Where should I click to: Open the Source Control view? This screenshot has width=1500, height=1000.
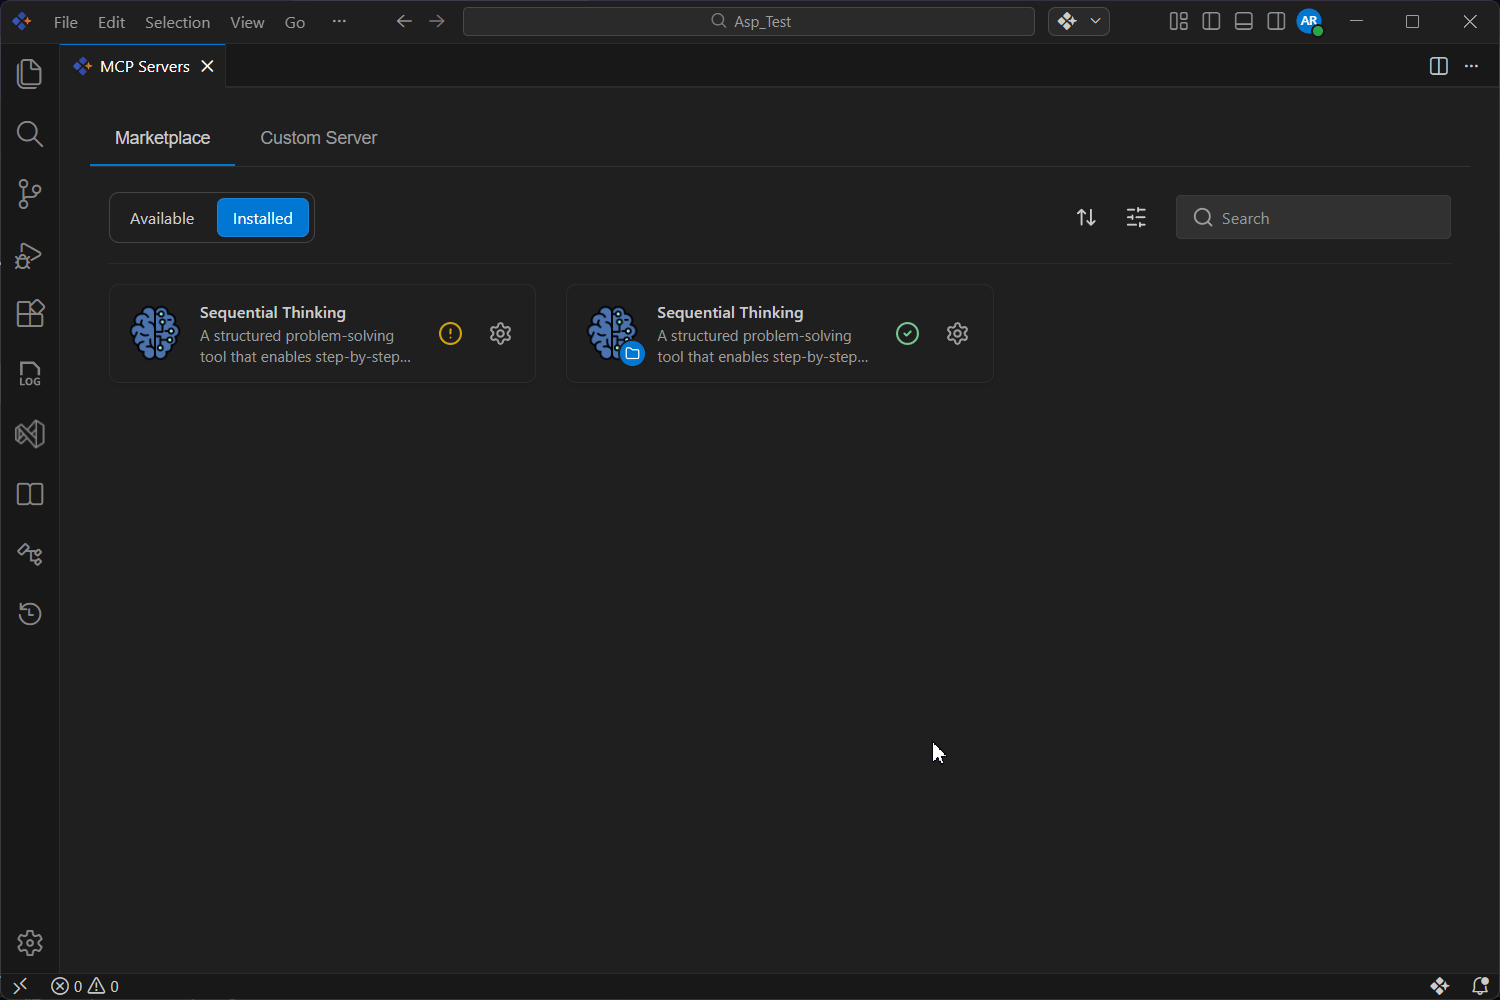coord(30,194)
